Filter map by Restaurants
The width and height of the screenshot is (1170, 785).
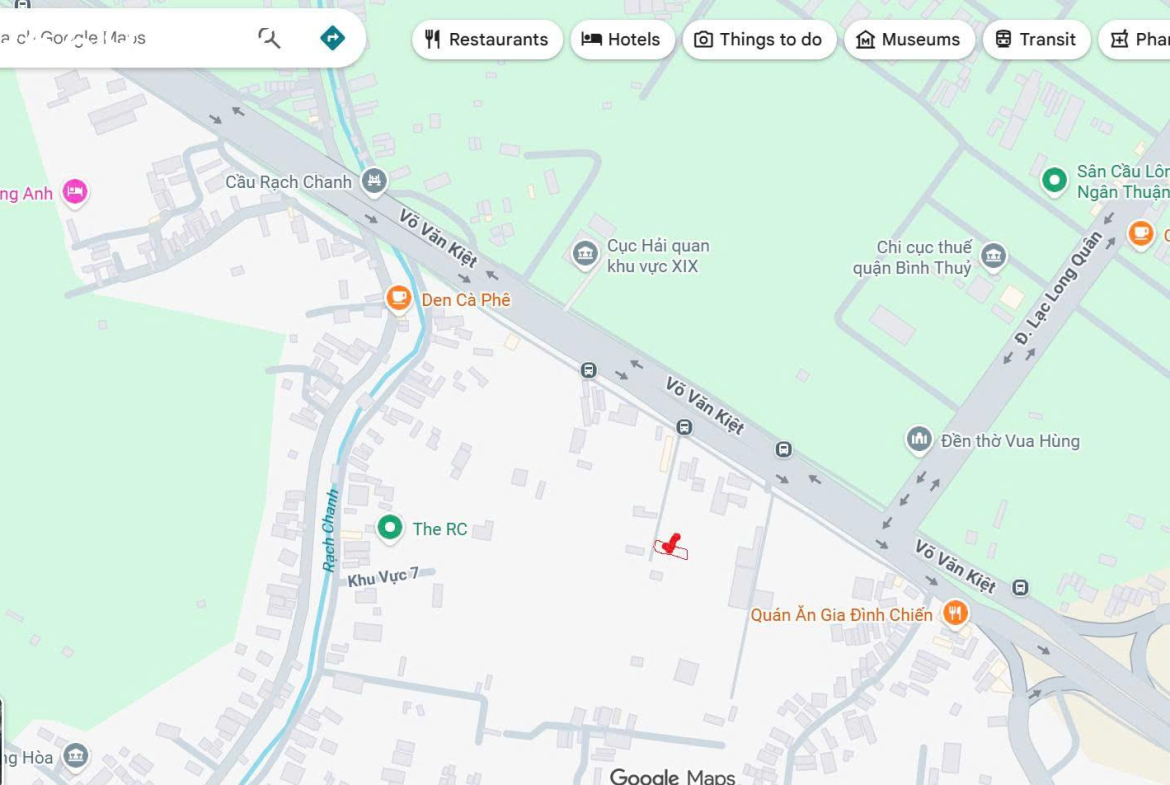point(487,40)
